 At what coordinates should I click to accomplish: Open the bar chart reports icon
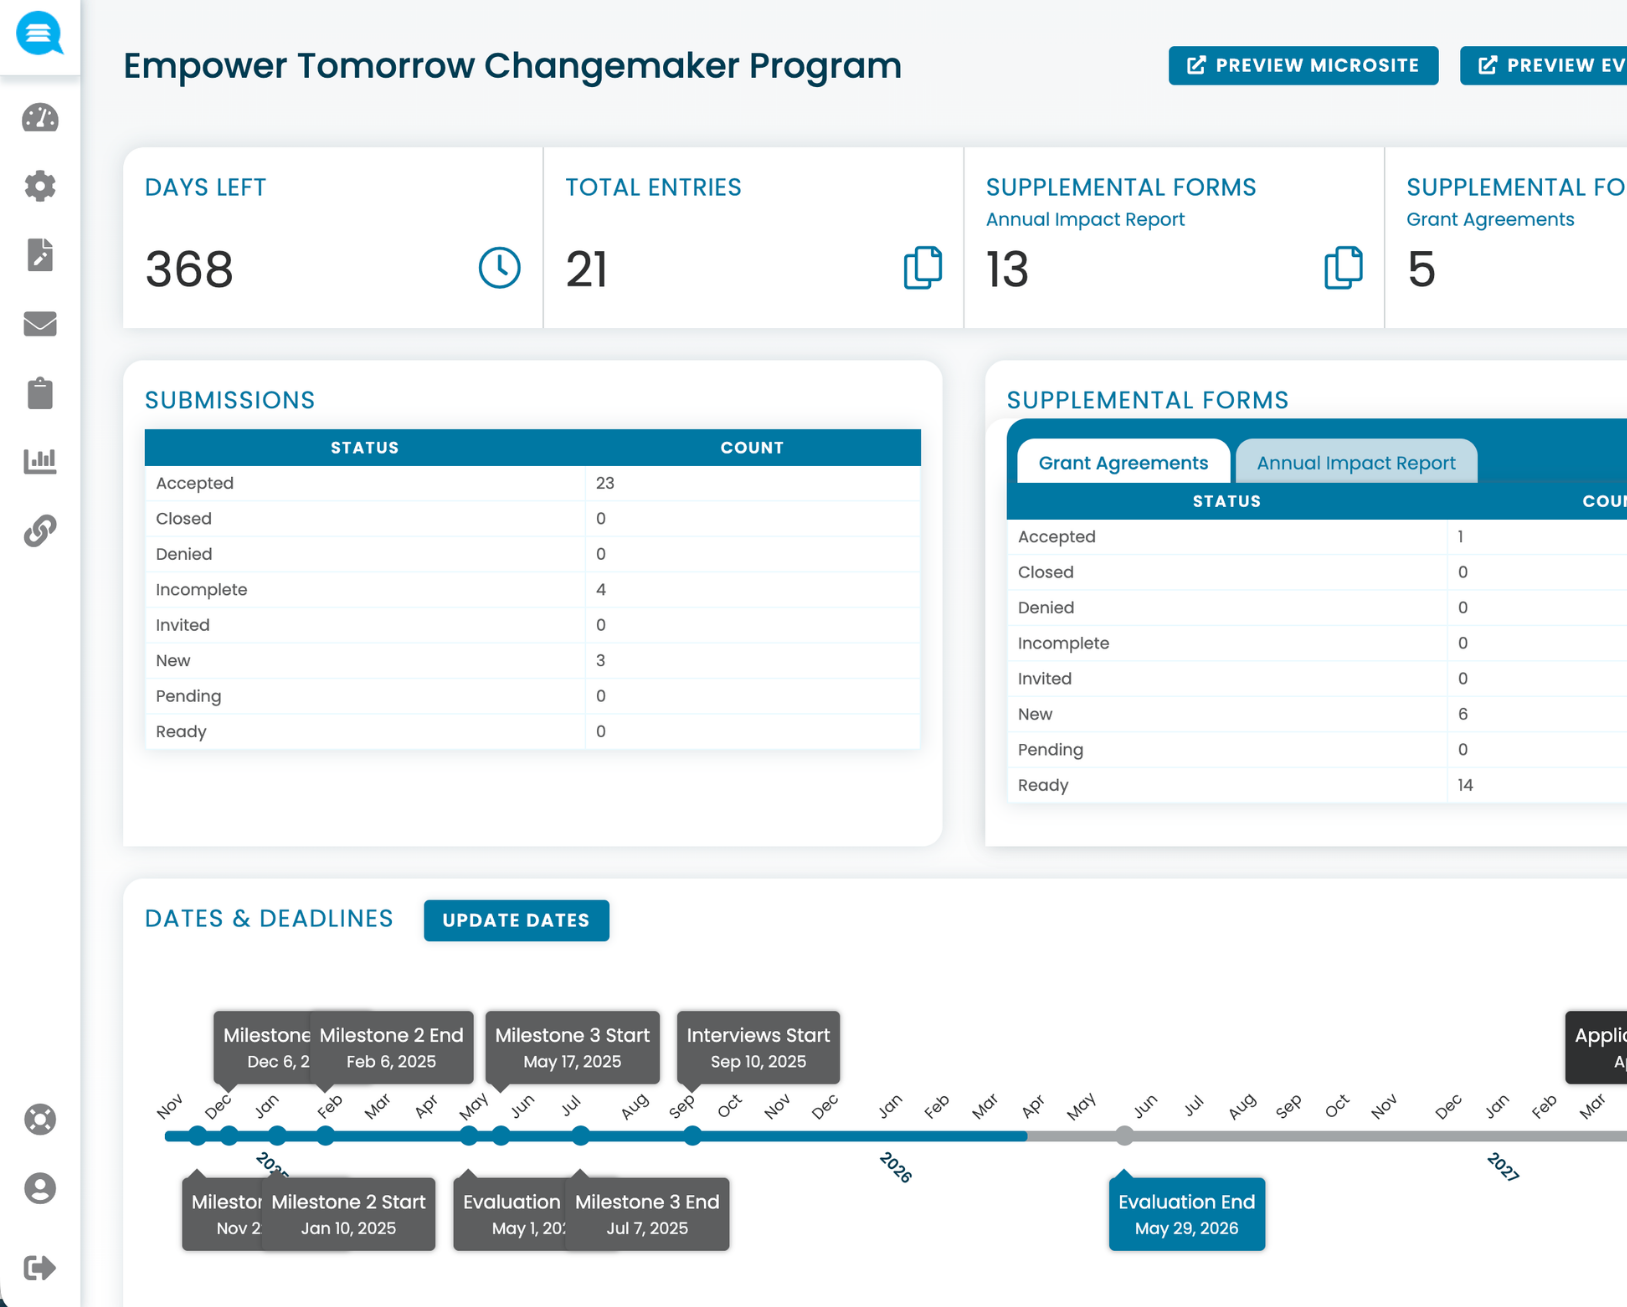[39, 461]
